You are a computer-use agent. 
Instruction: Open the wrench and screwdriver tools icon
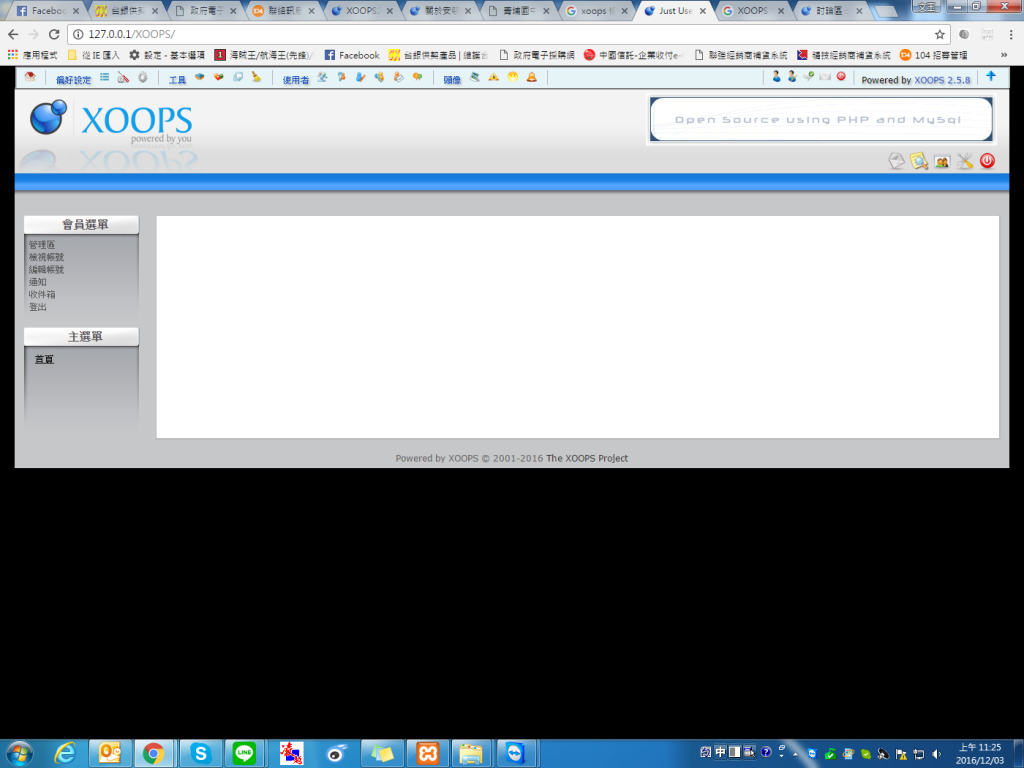pyautogui.click(x=964, y=161)
